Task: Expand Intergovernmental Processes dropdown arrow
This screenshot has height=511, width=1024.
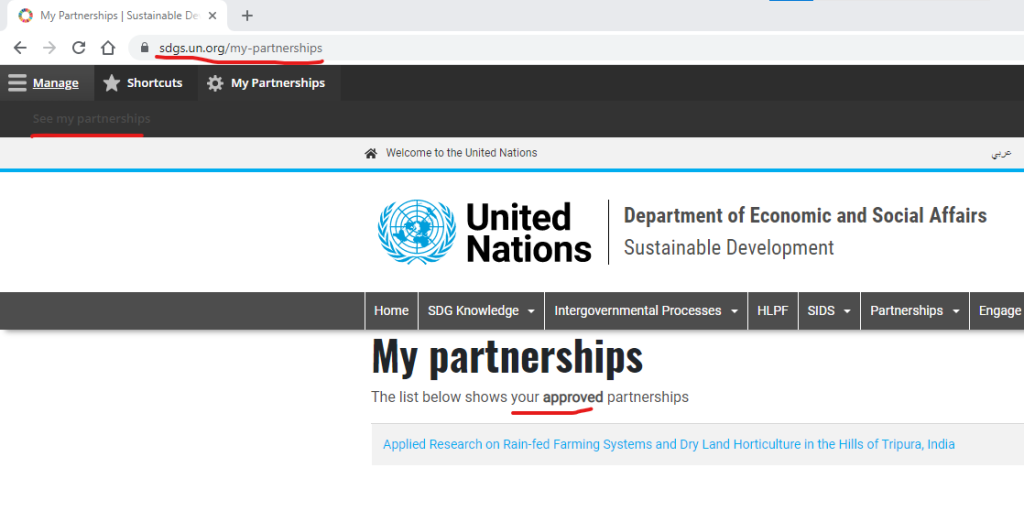Action: pyautogui.click(x=734, y=312)
